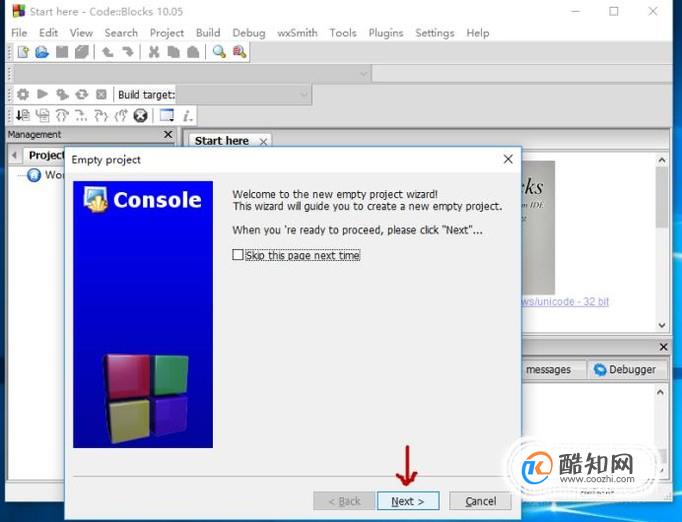
Task: Click the Cancel button in wizard
Action: point(480,501)
